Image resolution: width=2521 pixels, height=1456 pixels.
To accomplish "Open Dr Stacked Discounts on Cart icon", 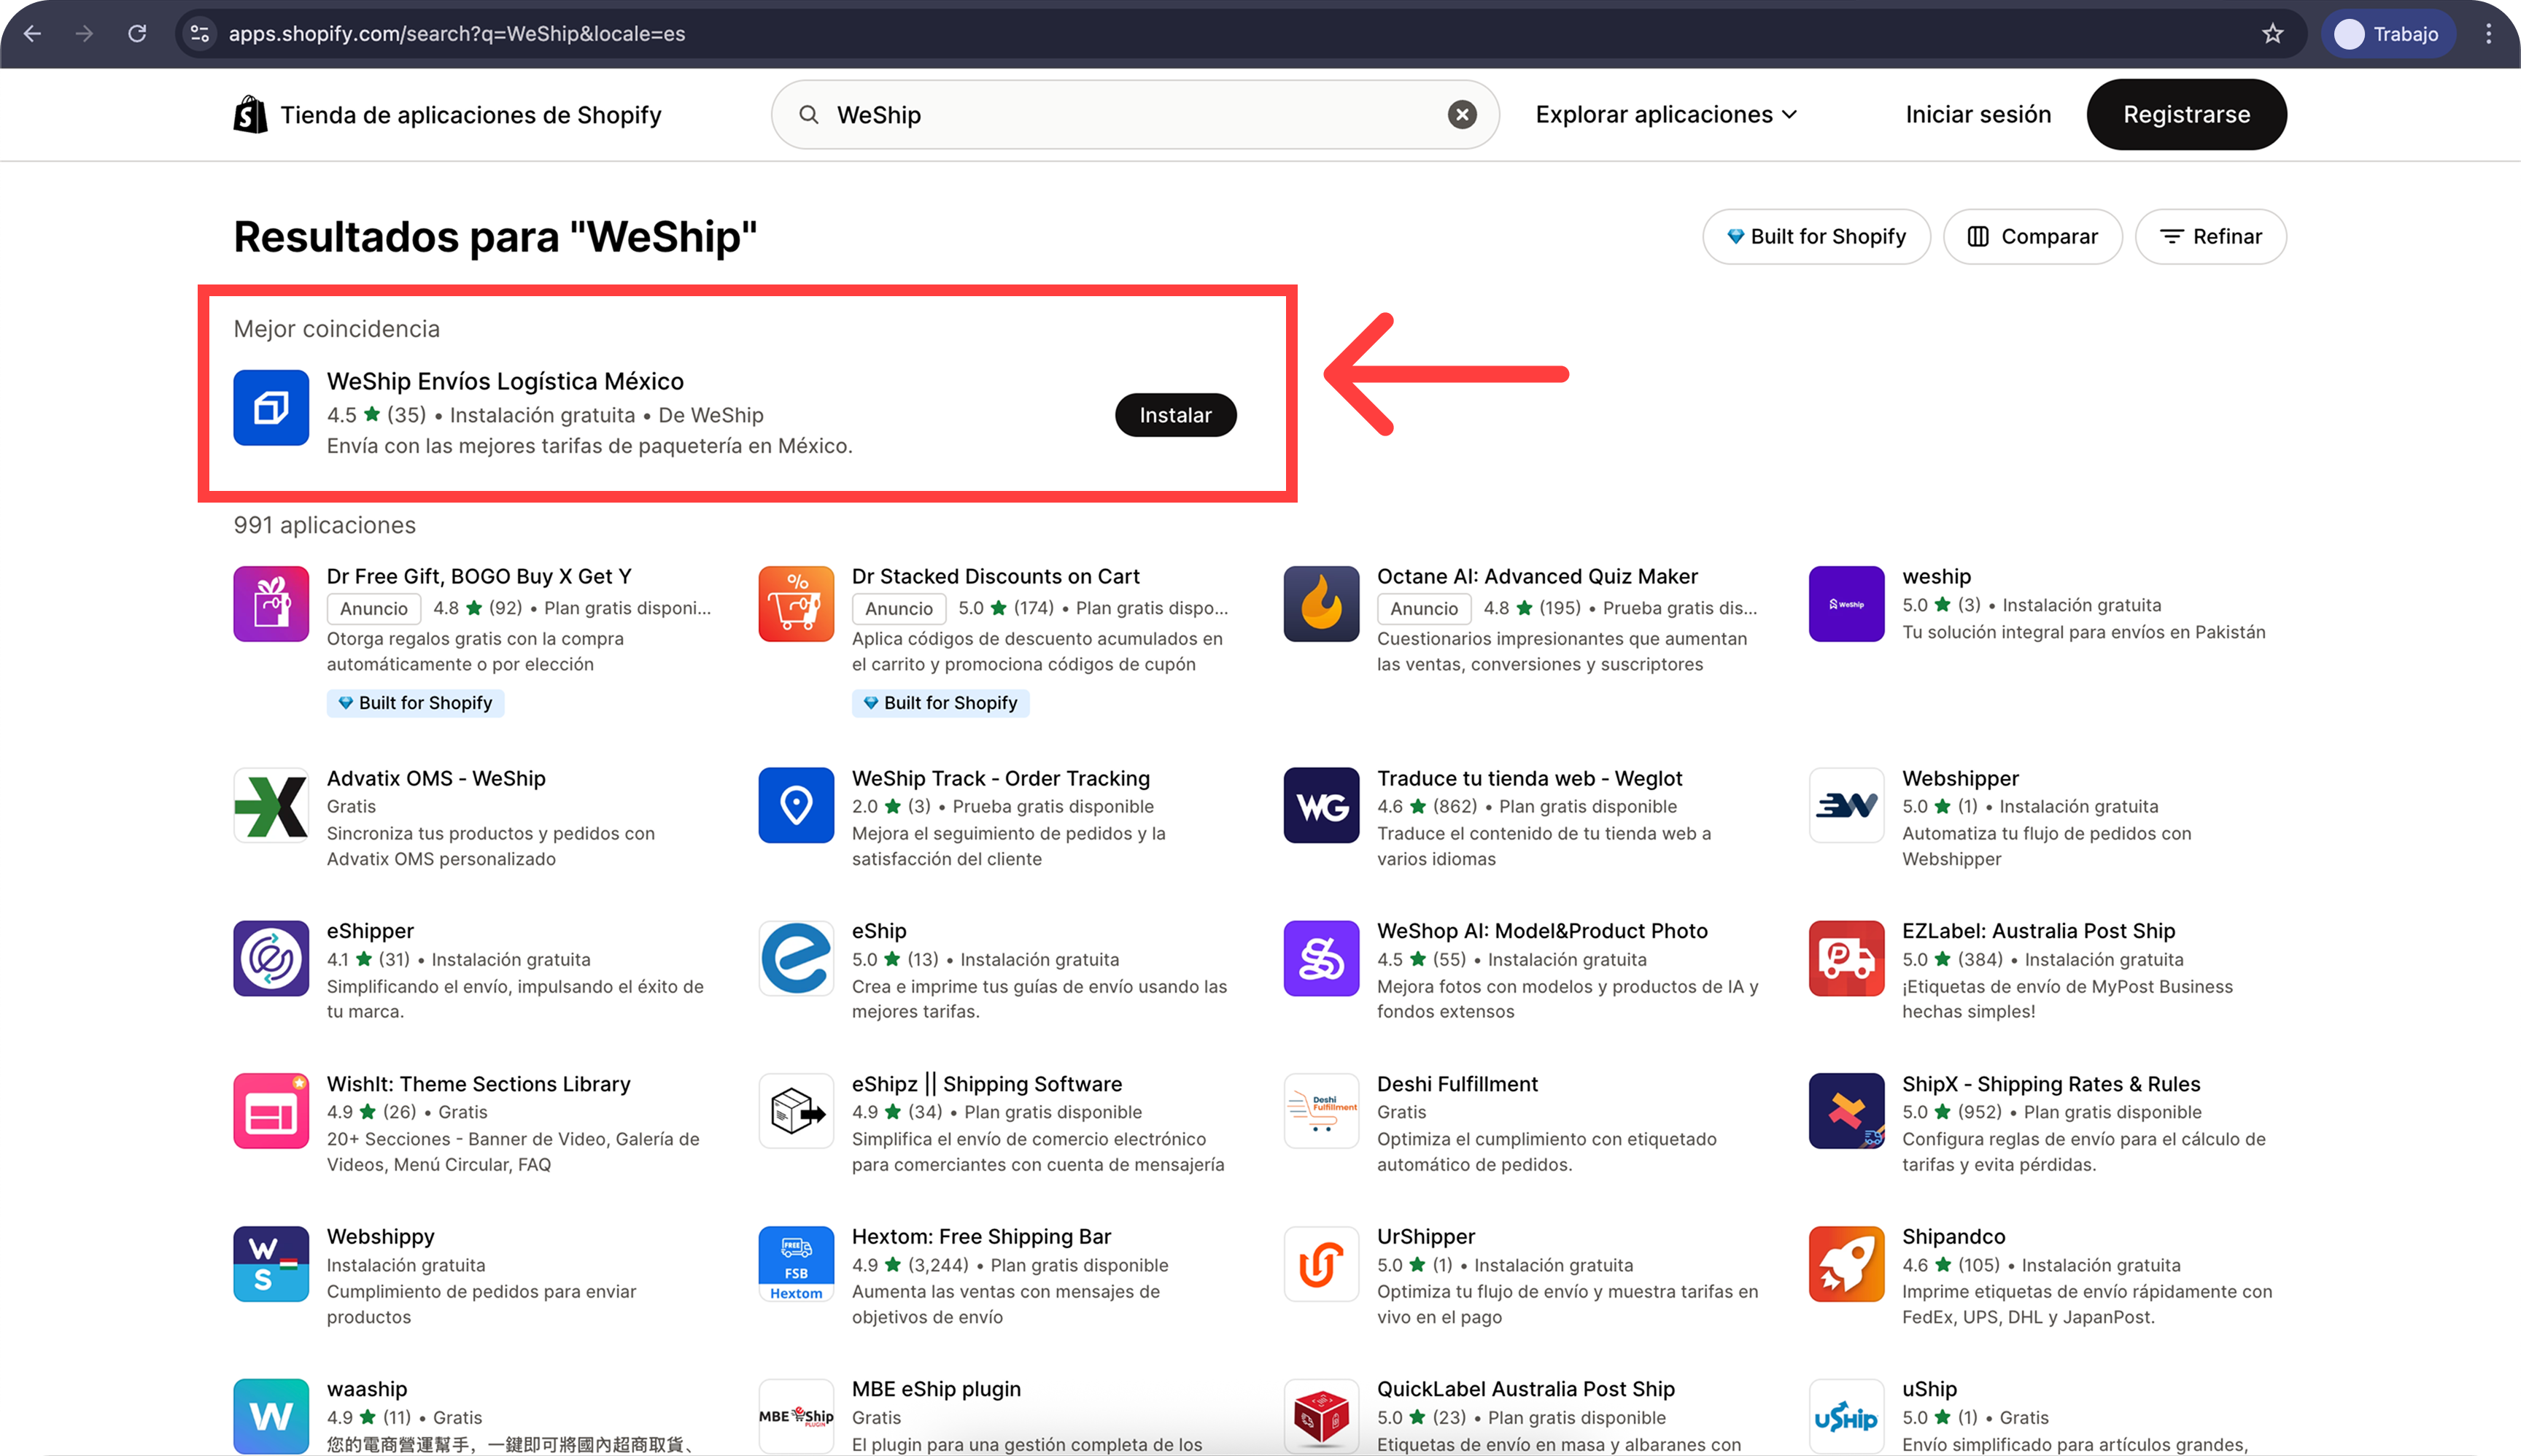I will click(796, 604).
